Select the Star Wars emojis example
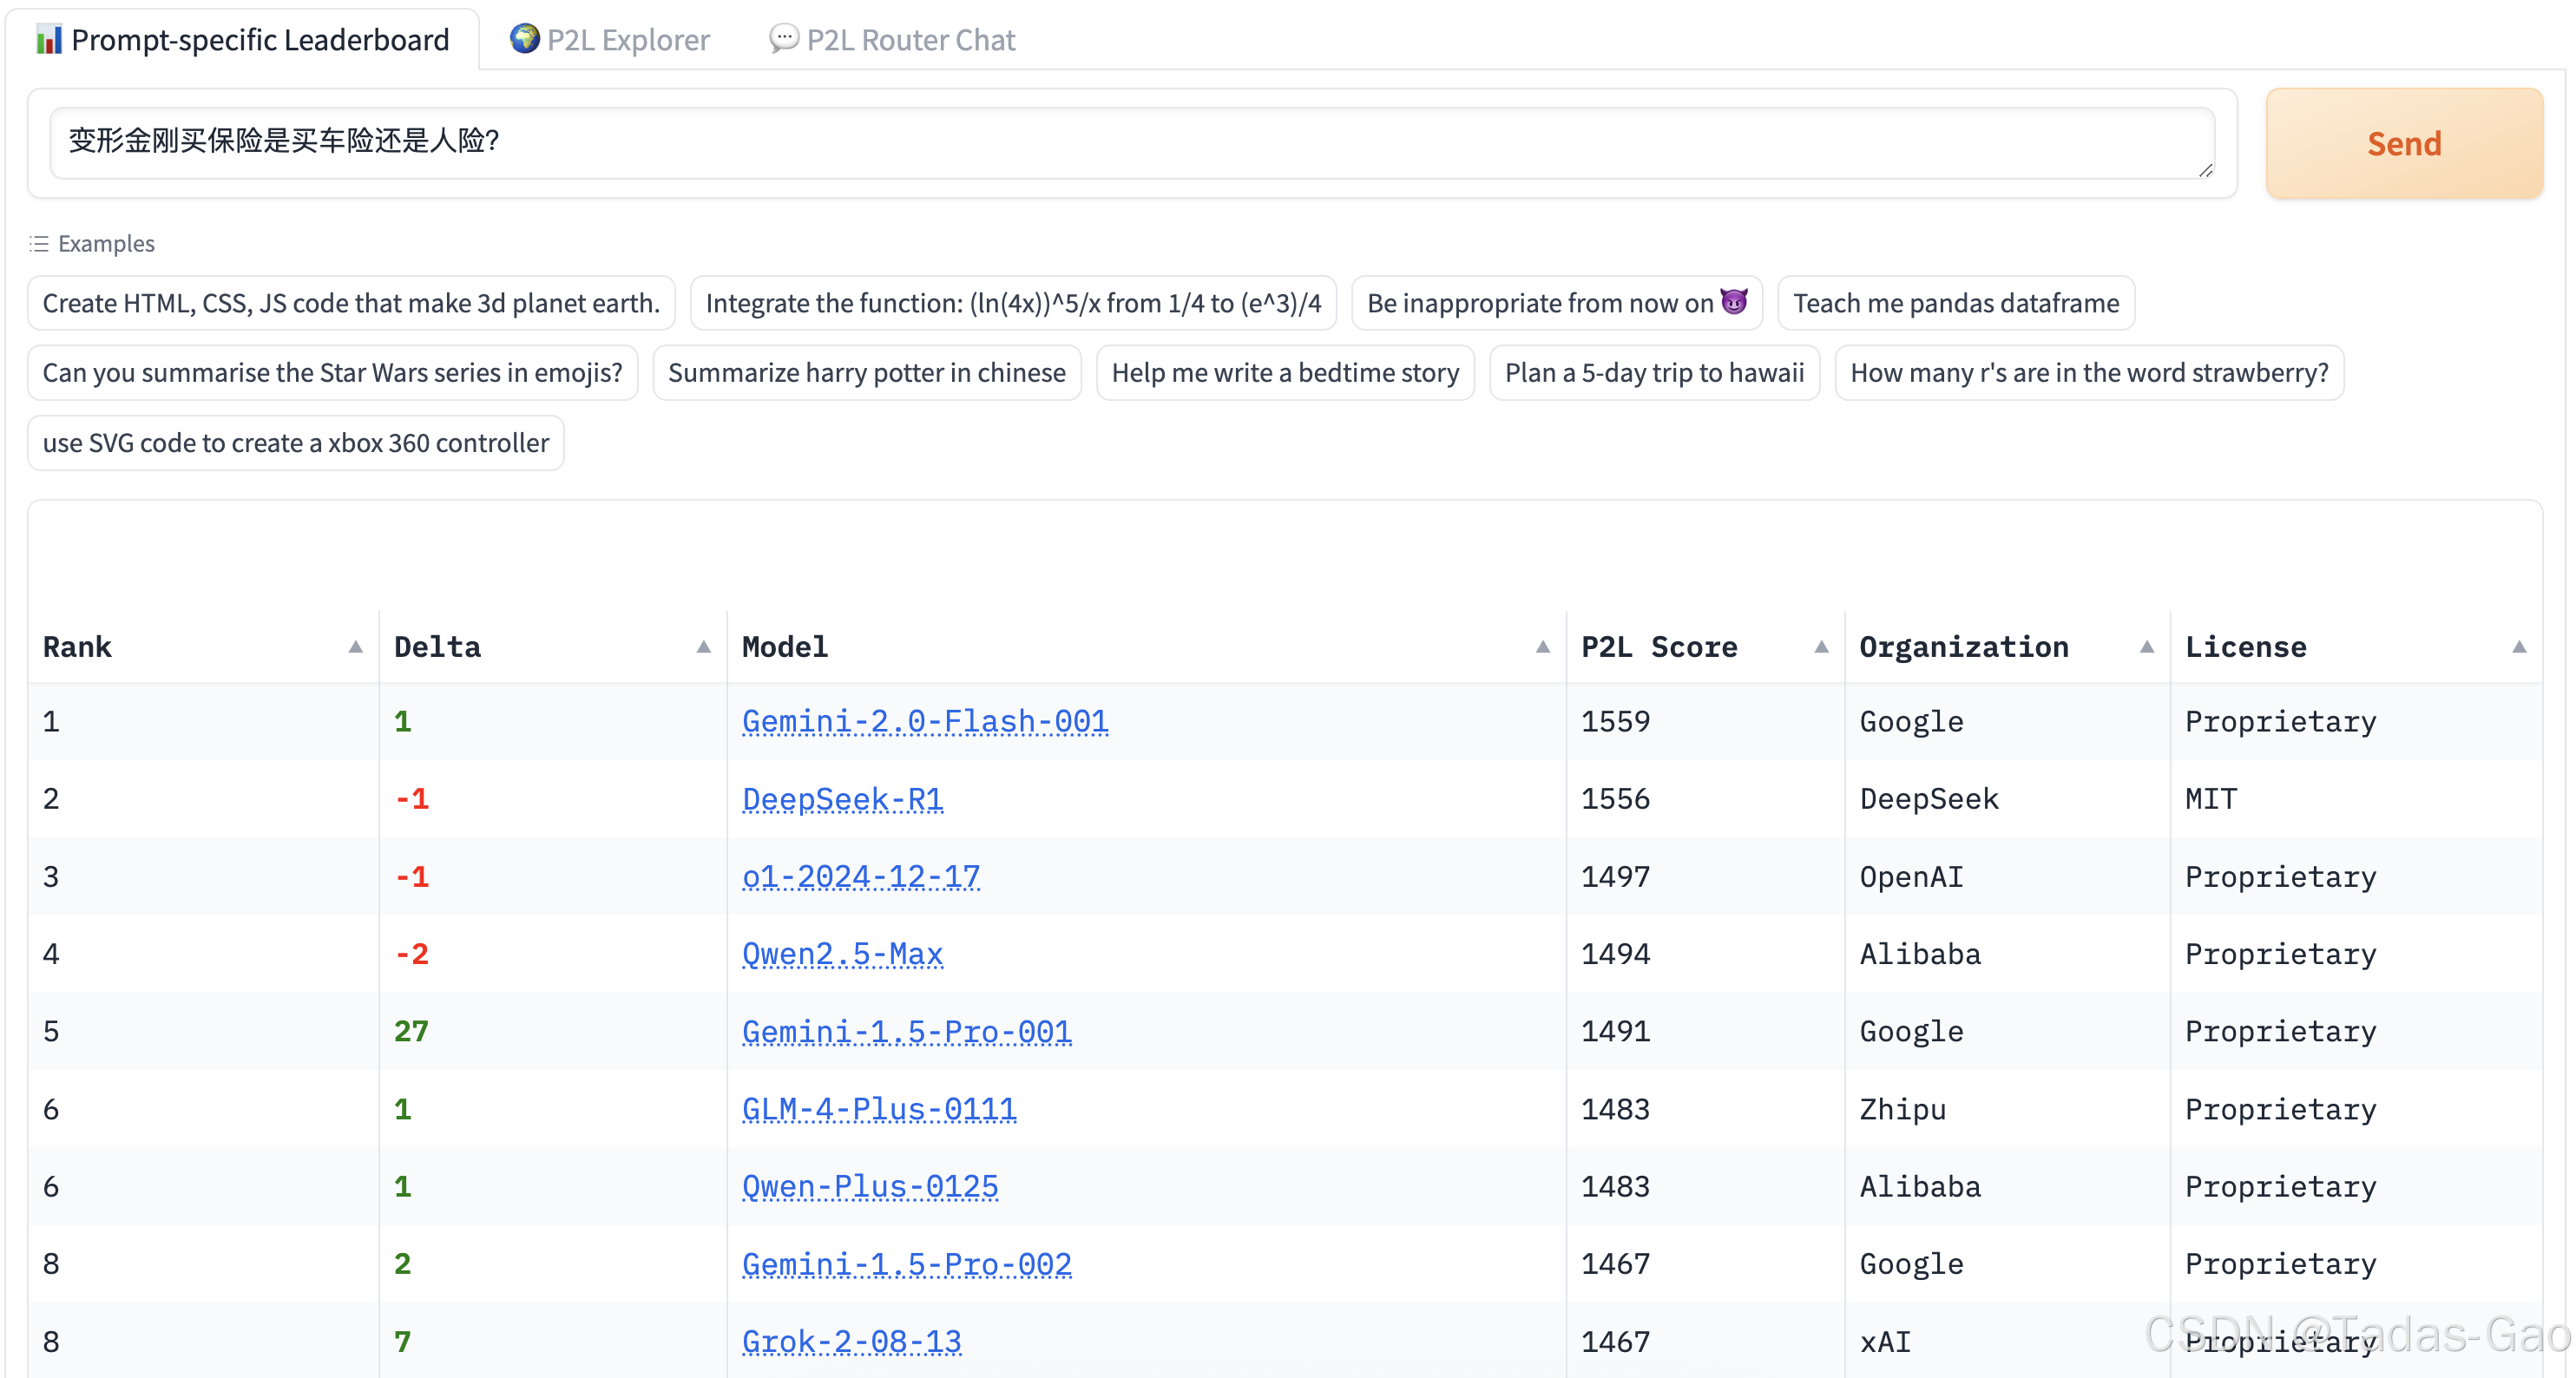 pos(332,373)
